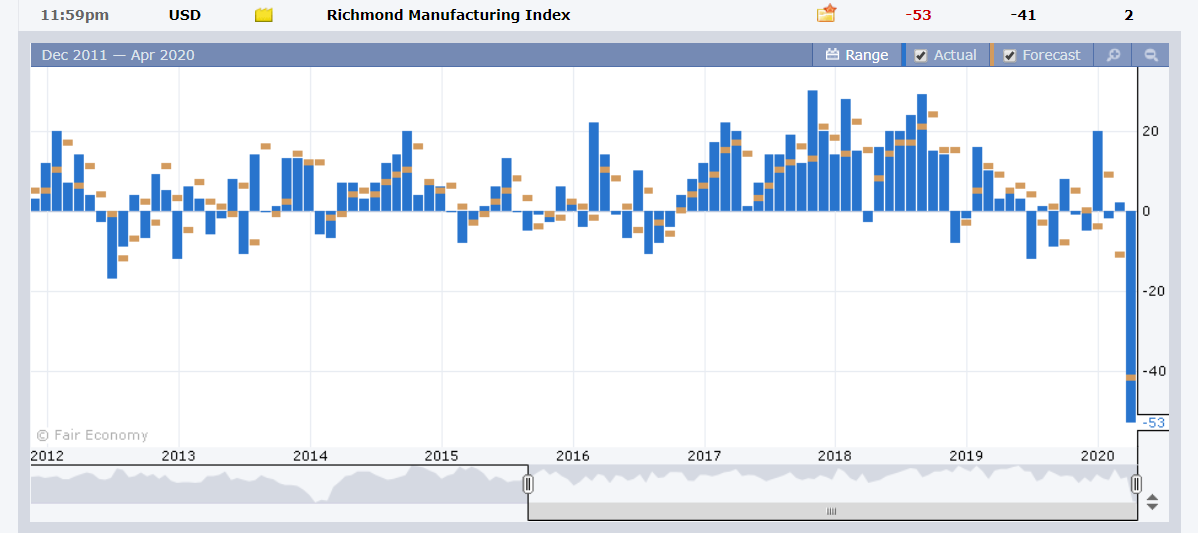Click the right range slider handle
The width and height of the screenshot is (1198, 533).
point(1136,484)
